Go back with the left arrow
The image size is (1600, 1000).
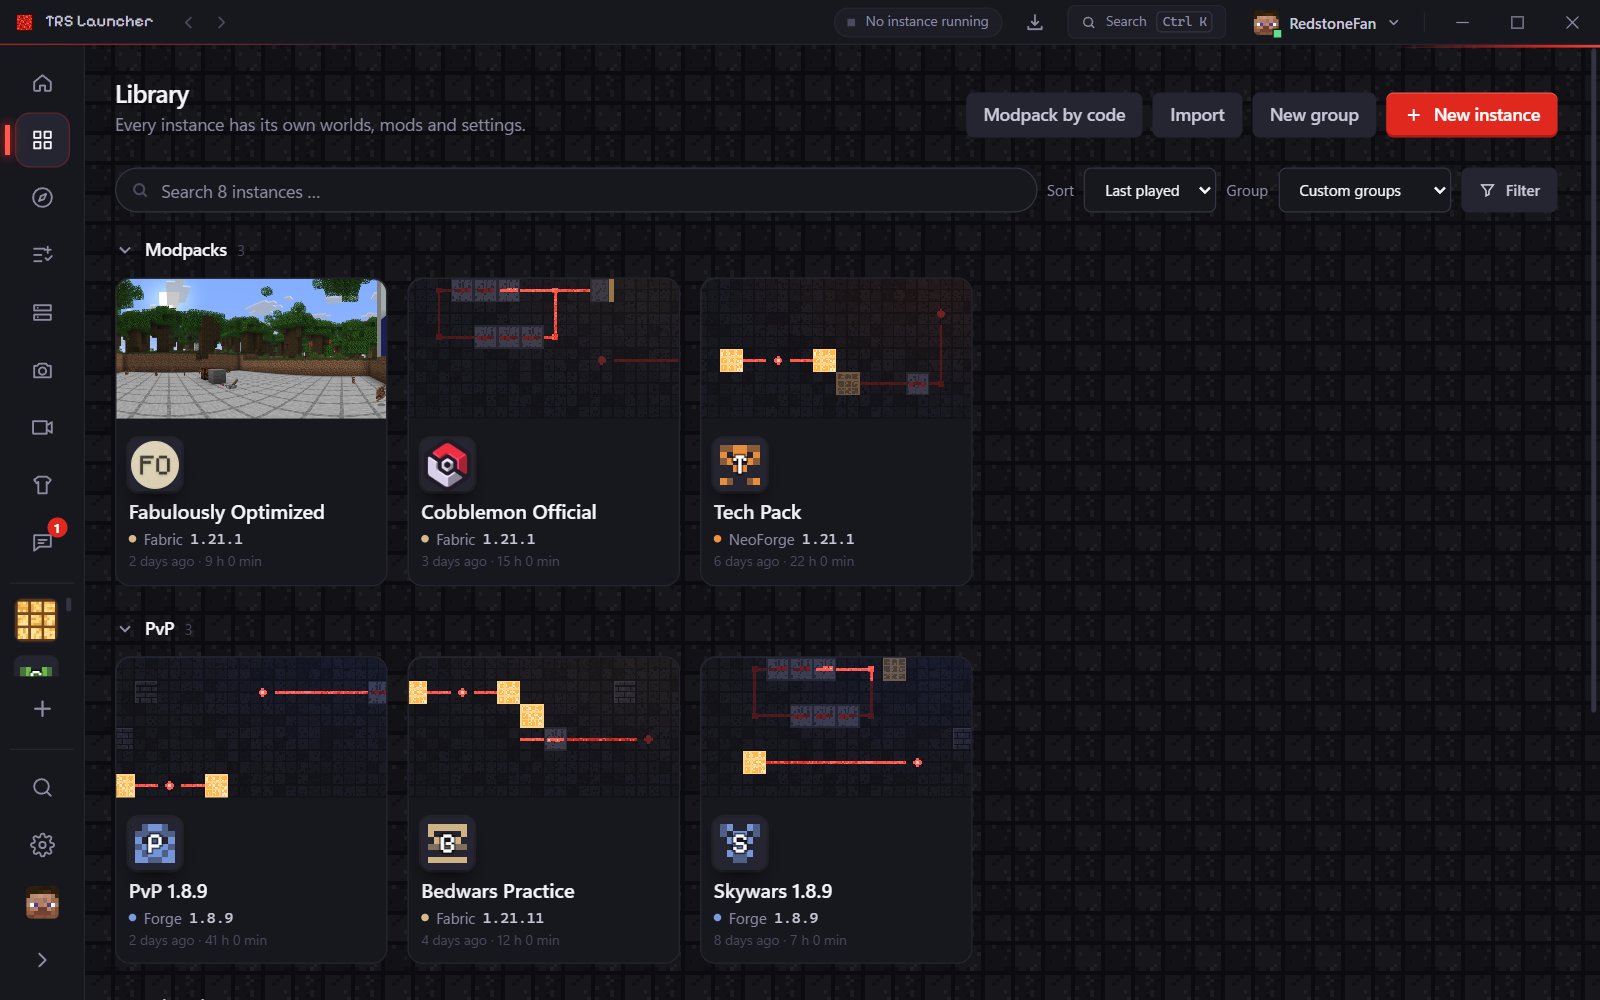click(188, 22)
